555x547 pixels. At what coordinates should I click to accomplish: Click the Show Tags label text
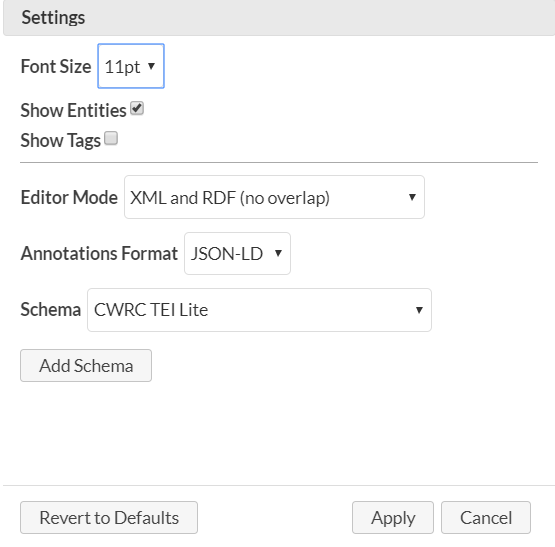61,140
